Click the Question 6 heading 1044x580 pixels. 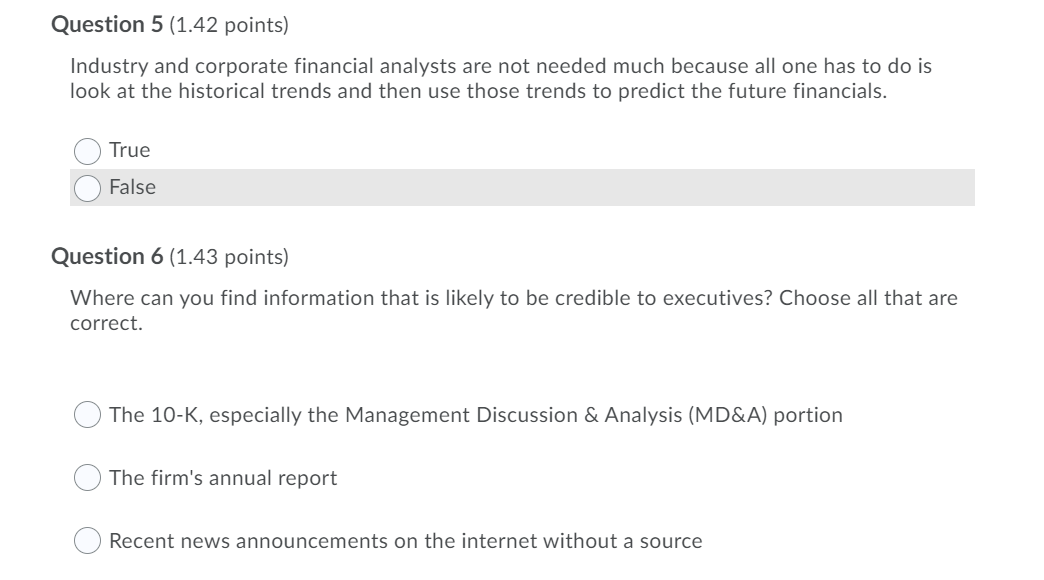107,256
